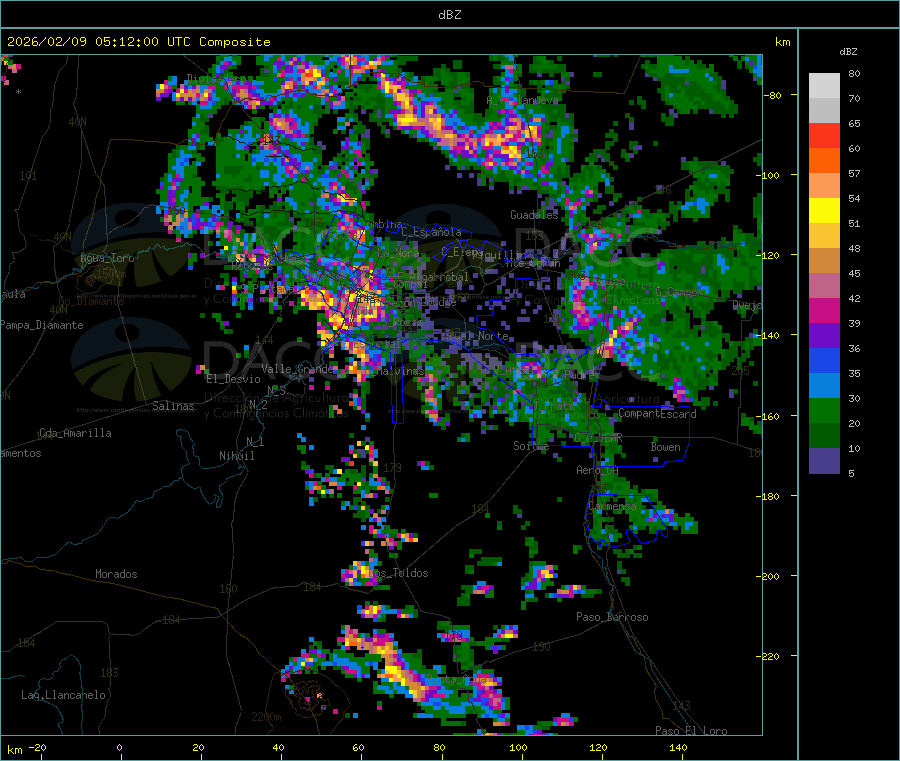This screenshot has height=761, width=900.
Task: Click the '-80' y-axis tick label
Action: pos(772,95)
